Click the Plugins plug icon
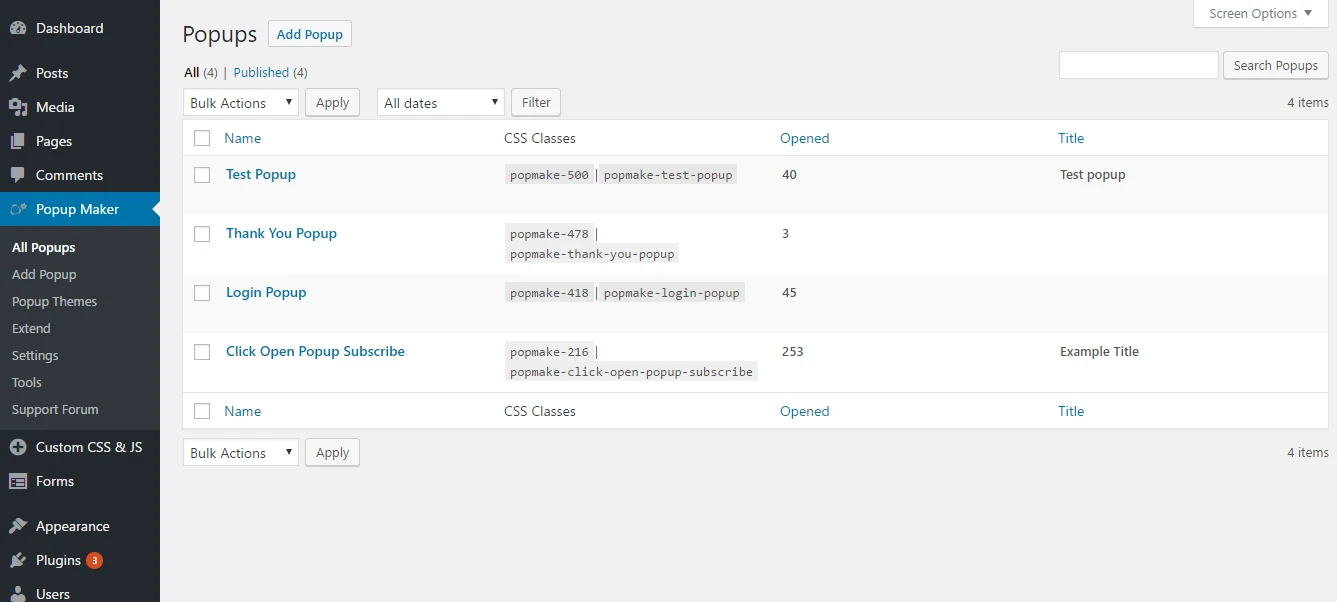Viewport: 1337px width, 602px height. [18, 560]
